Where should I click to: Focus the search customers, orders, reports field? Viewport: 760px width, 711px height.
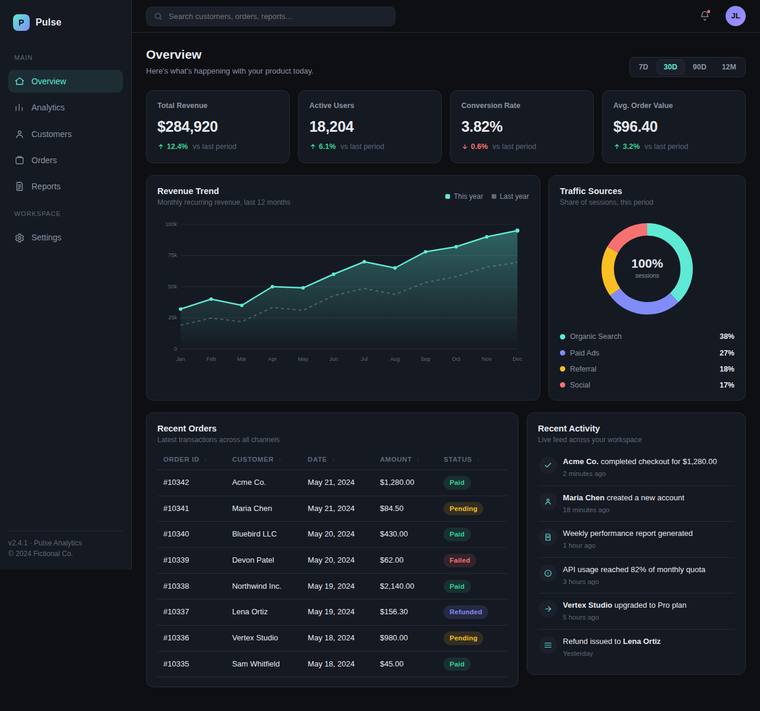[x=270, y=16]
